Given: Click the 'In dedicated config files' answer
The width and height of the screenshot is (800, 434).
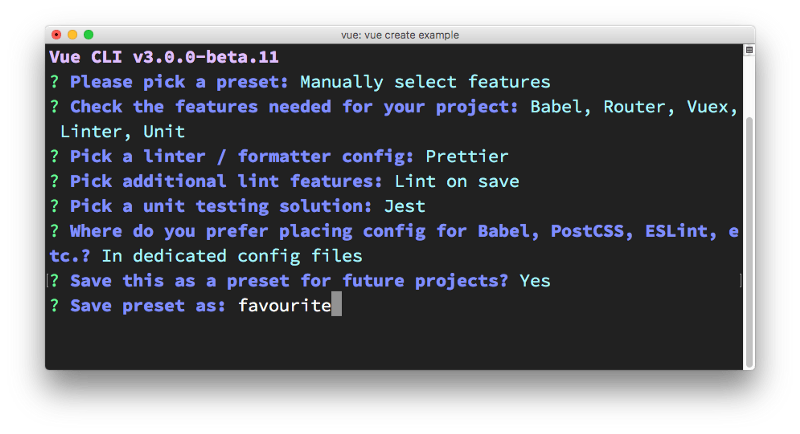Looking at the screenshot, I should coord(232,256).
